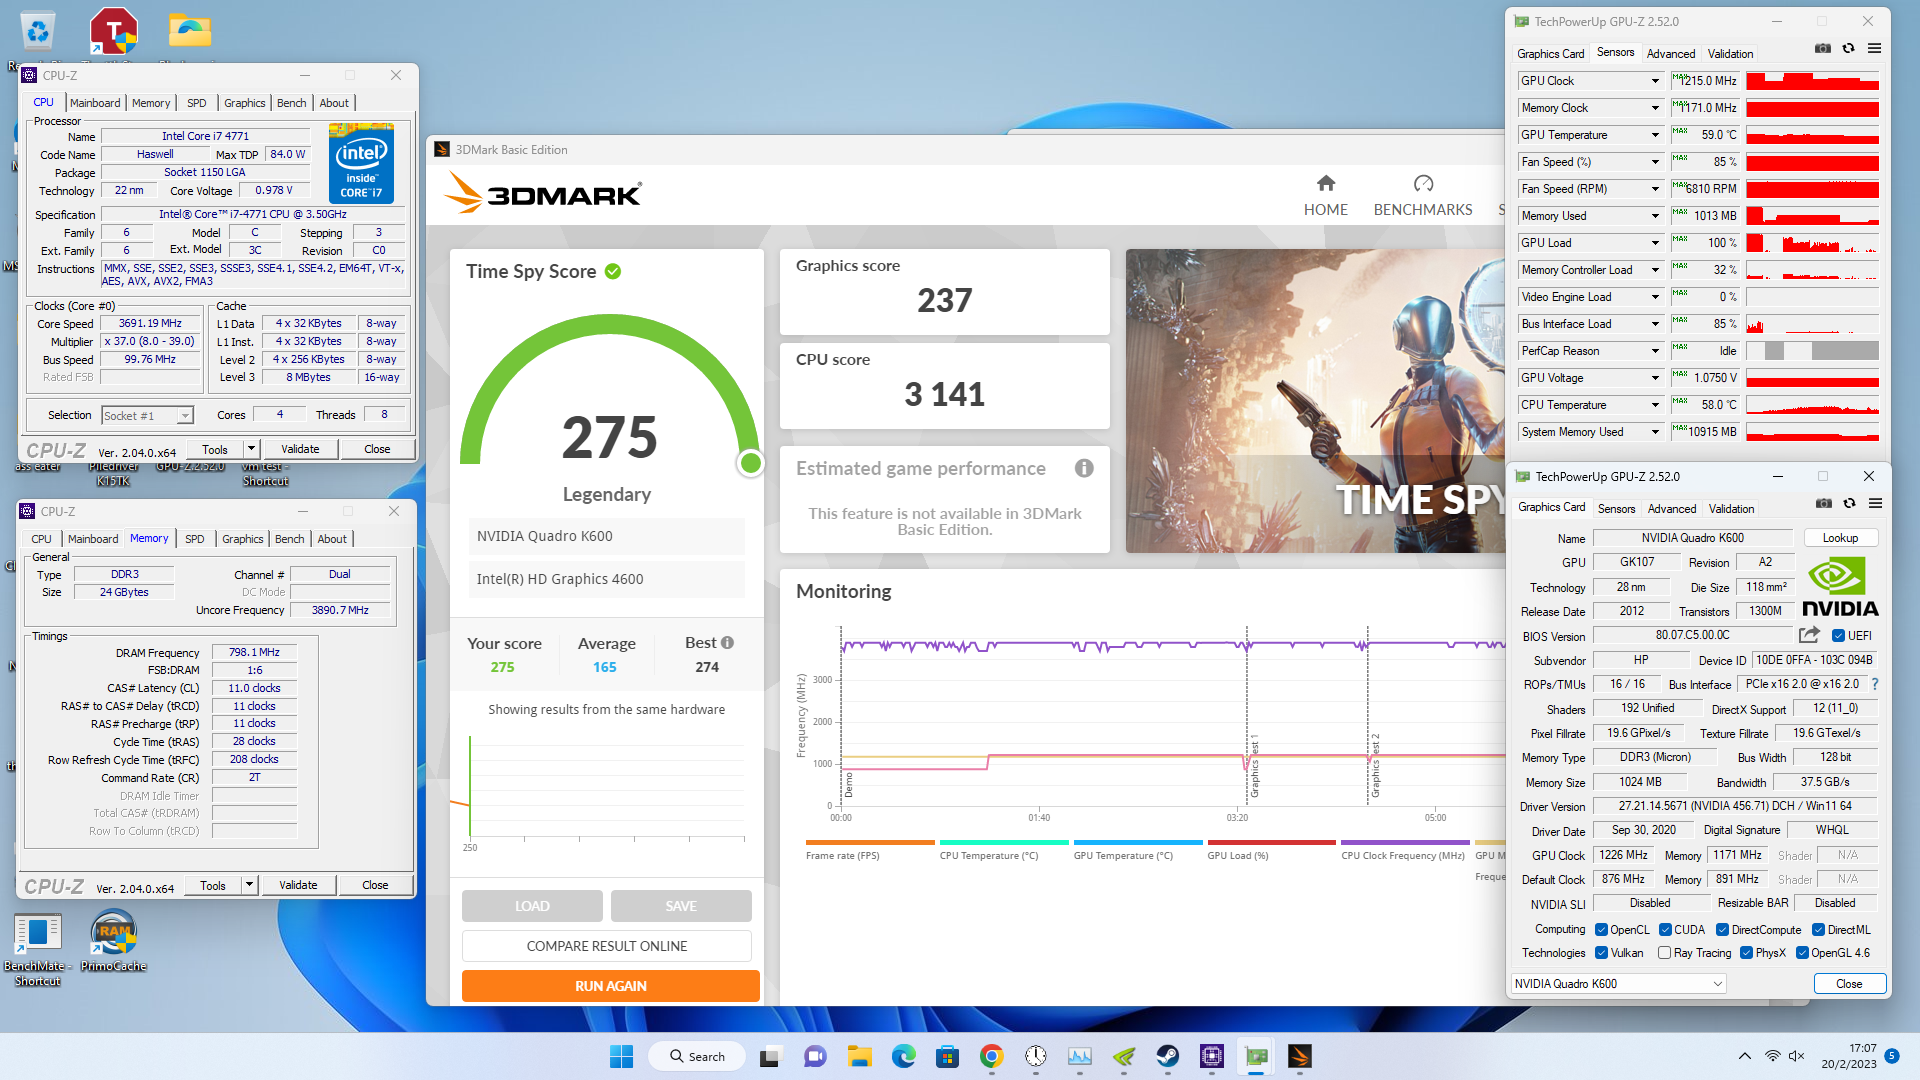Take a GPU-Z screenshot in the Sensors window
The height and width of the screenshot is (1080, 1920).
point(1823,49)
